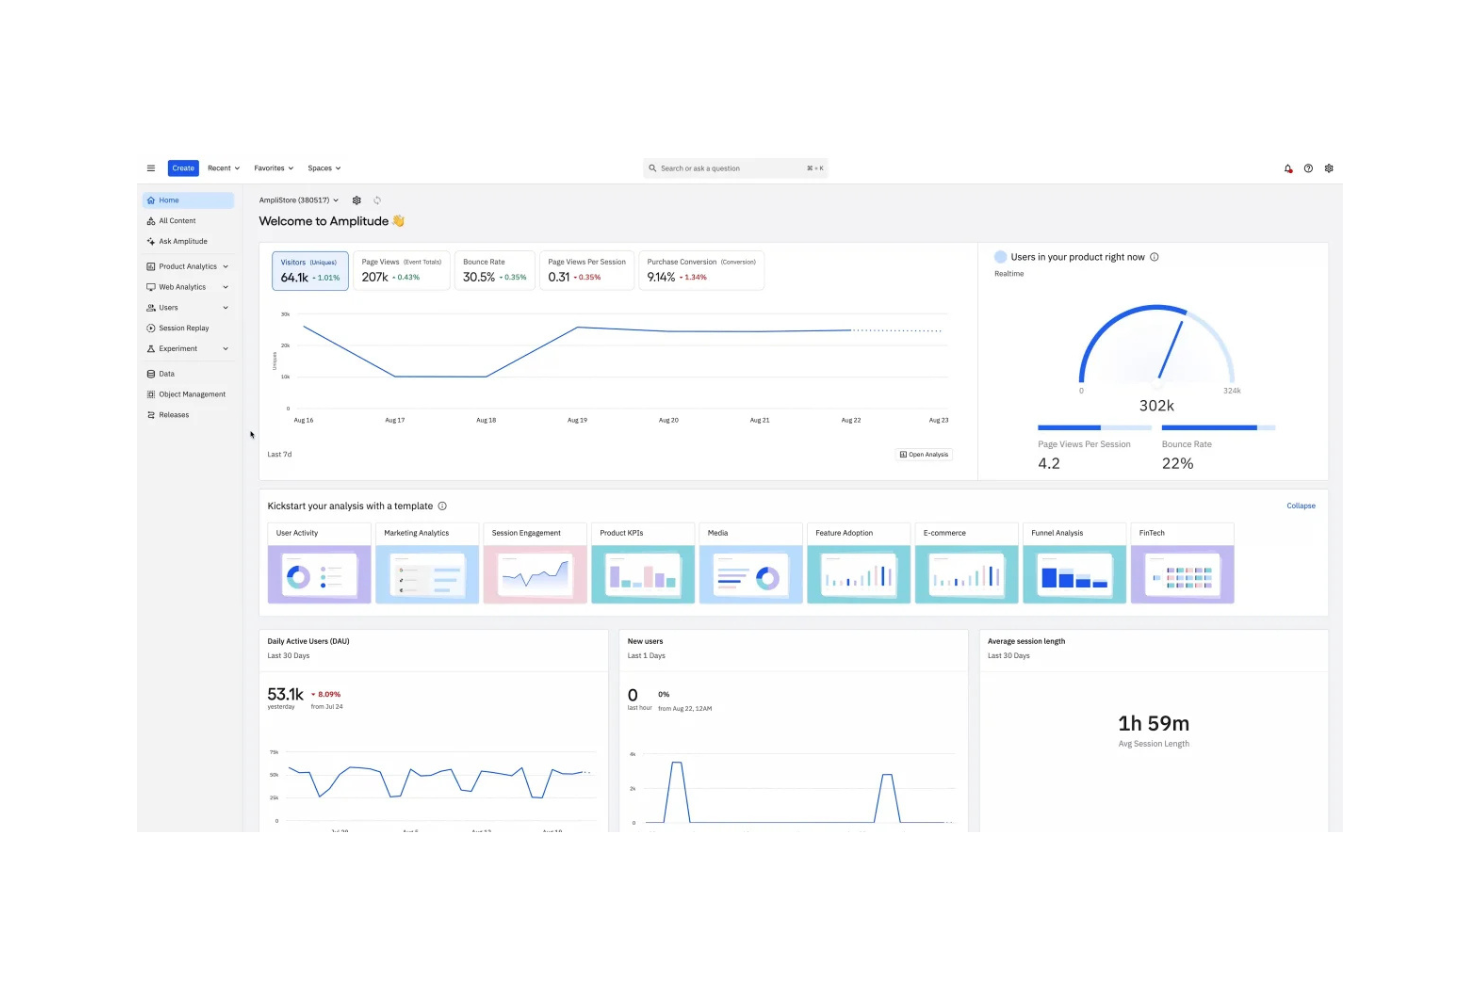The height and width of the screenshot is (987, 1480).
Task: Open the AmpliStore (380517) project selector
Action: pos(299,200)
